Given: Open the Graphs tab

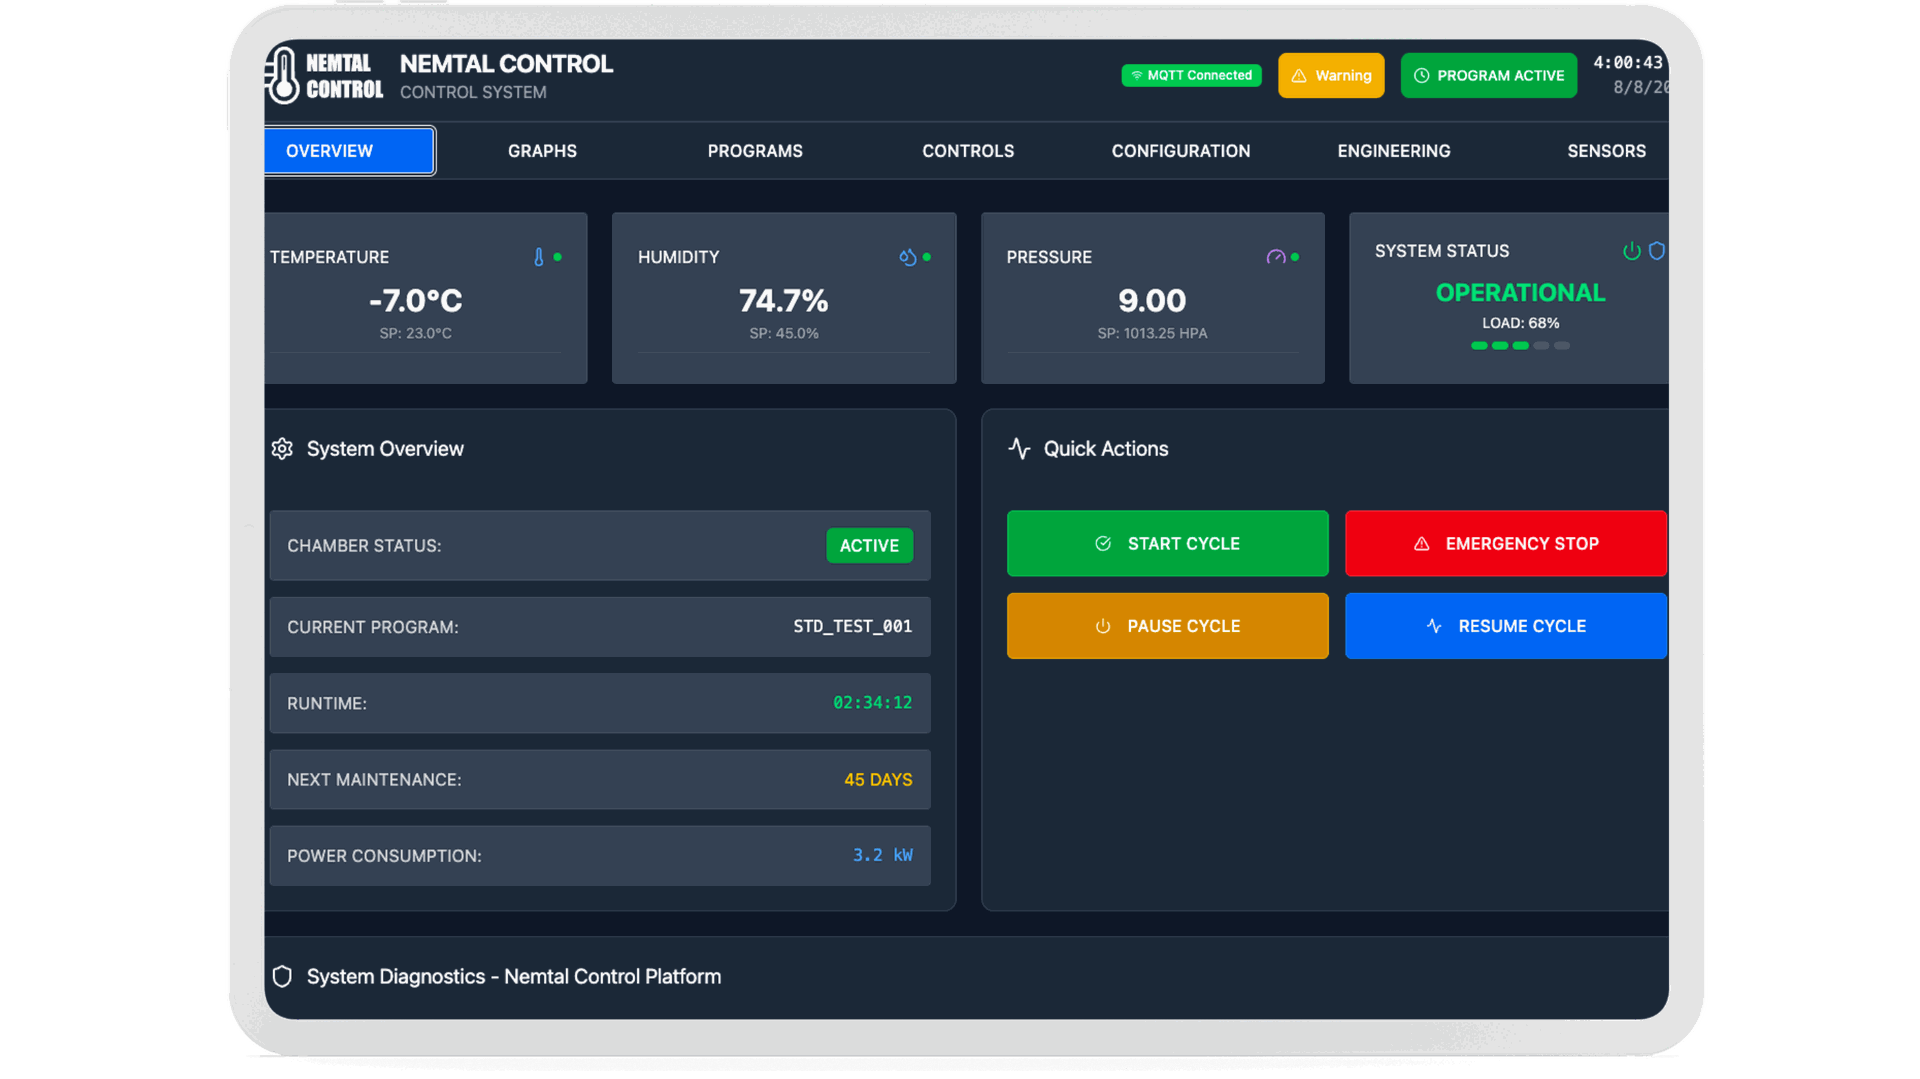Looking at the screenshot, I should 542,151.
